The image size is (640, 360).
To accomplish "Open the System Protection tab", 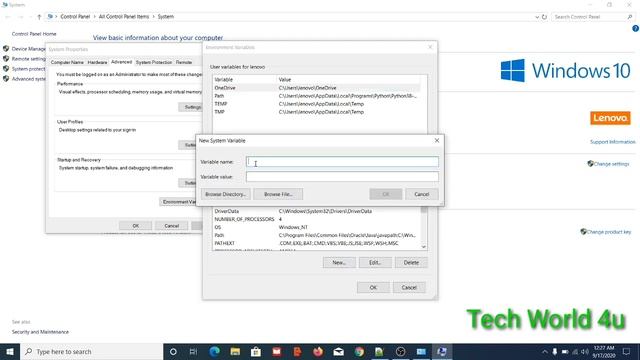I will [x=154, y=62].
